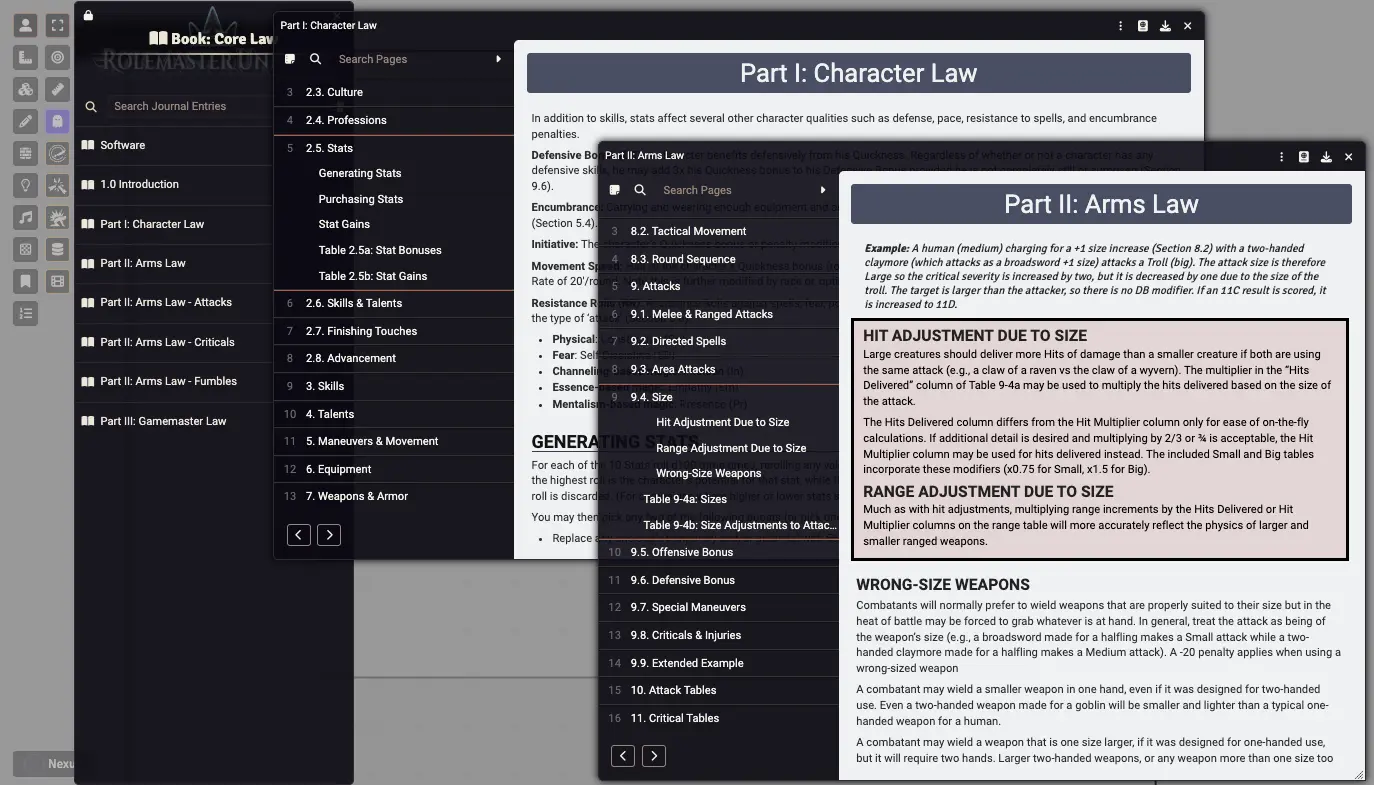Select the Wall Controls brick icon
This screenshot has height=785, width=1374.
pos(26,154)
